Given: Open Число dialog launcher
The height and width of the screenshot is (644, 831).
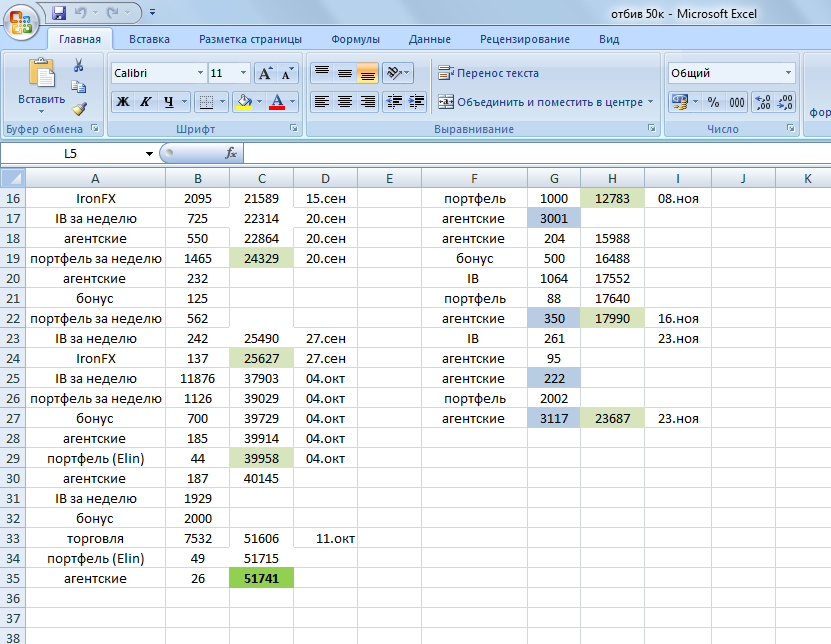Looking at the screenshot, I should pyautogui.click(x=790, y=128).
